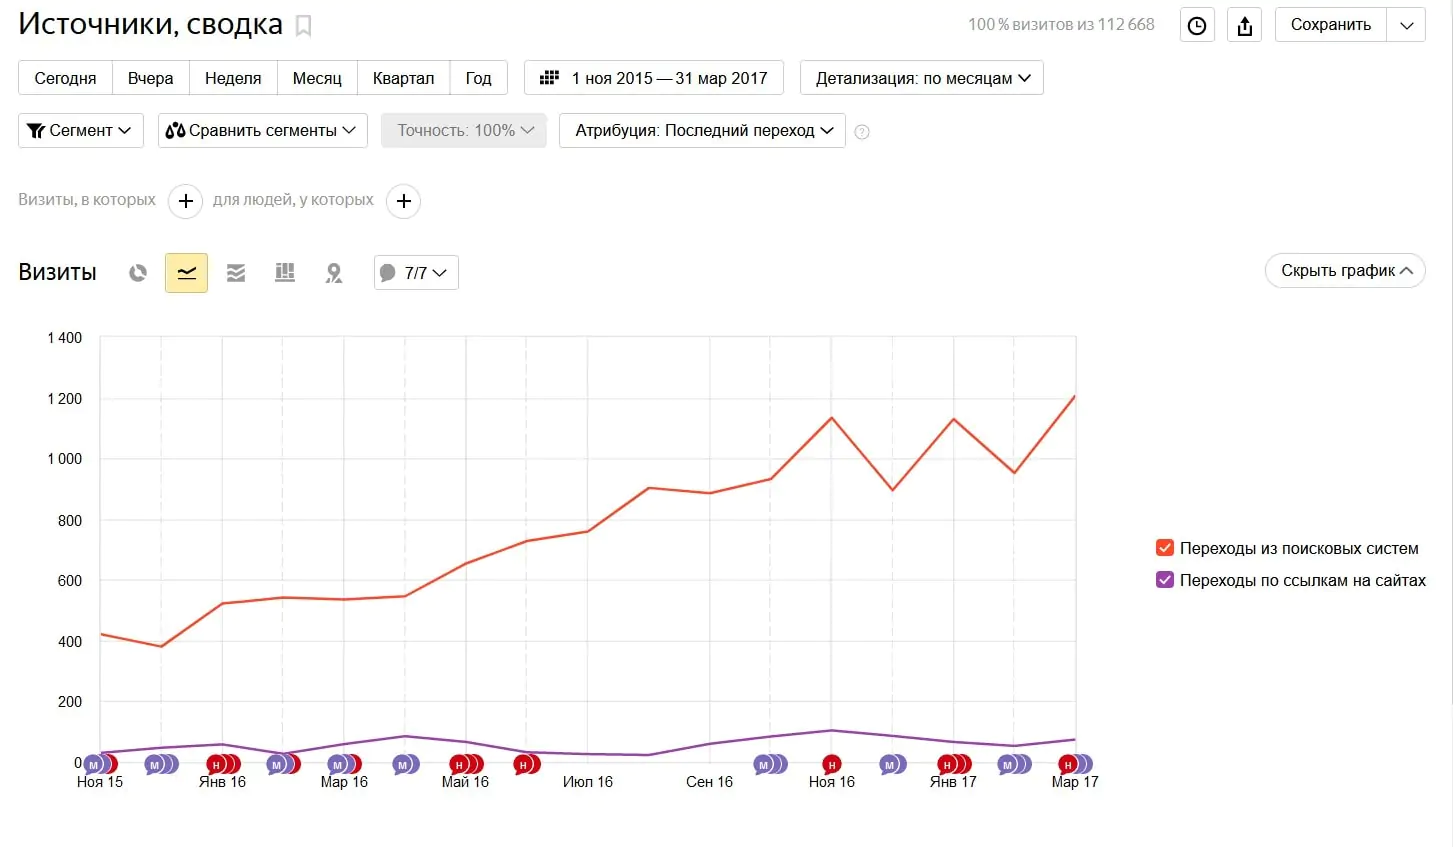Click Скрыть график button
The image size is (1453, 847).
tap(1345, 271)
